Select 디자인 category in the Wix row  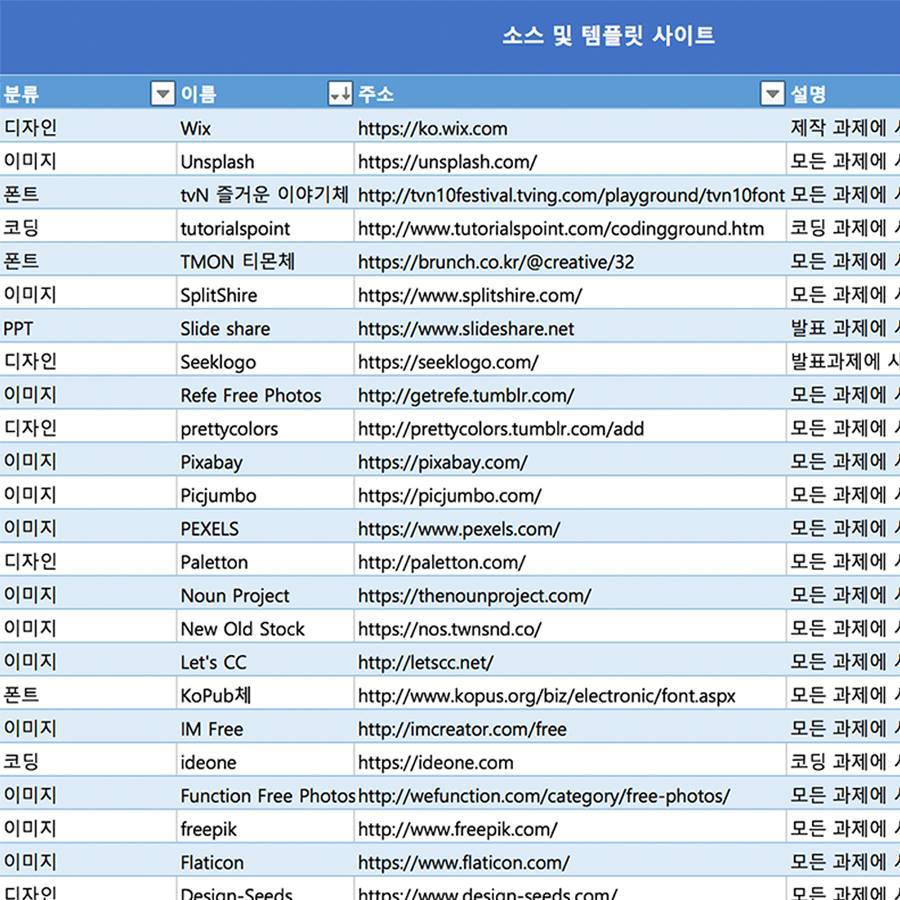[x=88, y=127]
